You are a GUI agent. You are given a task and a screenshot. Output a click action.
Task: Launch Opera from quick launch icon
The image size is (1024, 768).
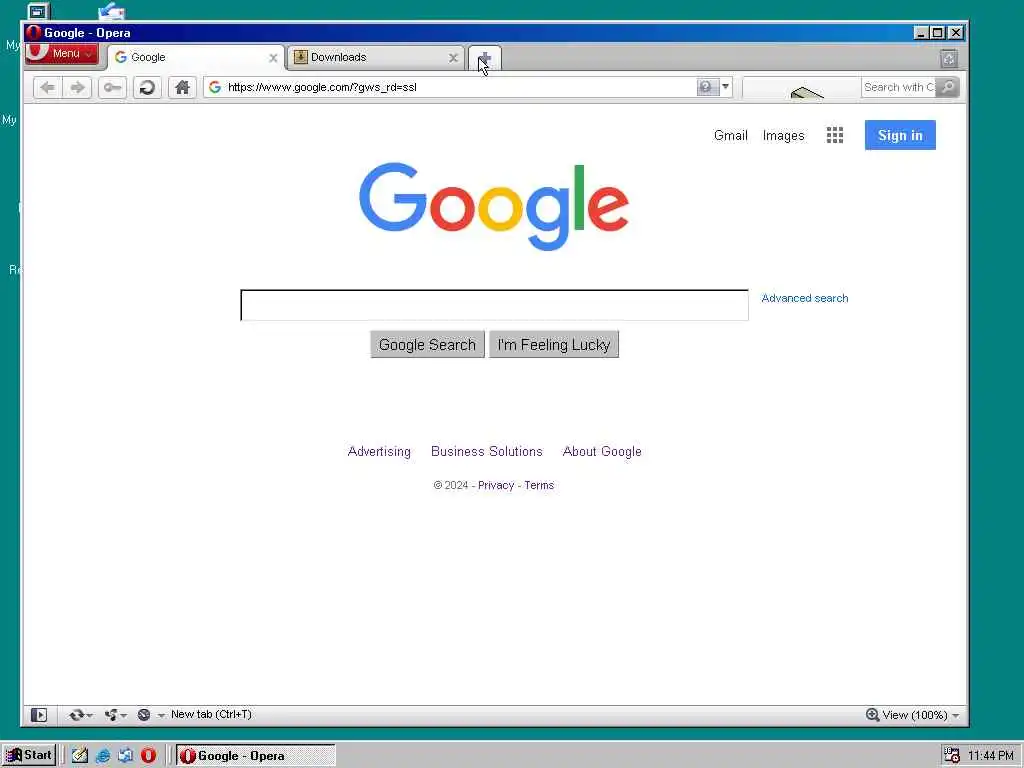(148, 756)
